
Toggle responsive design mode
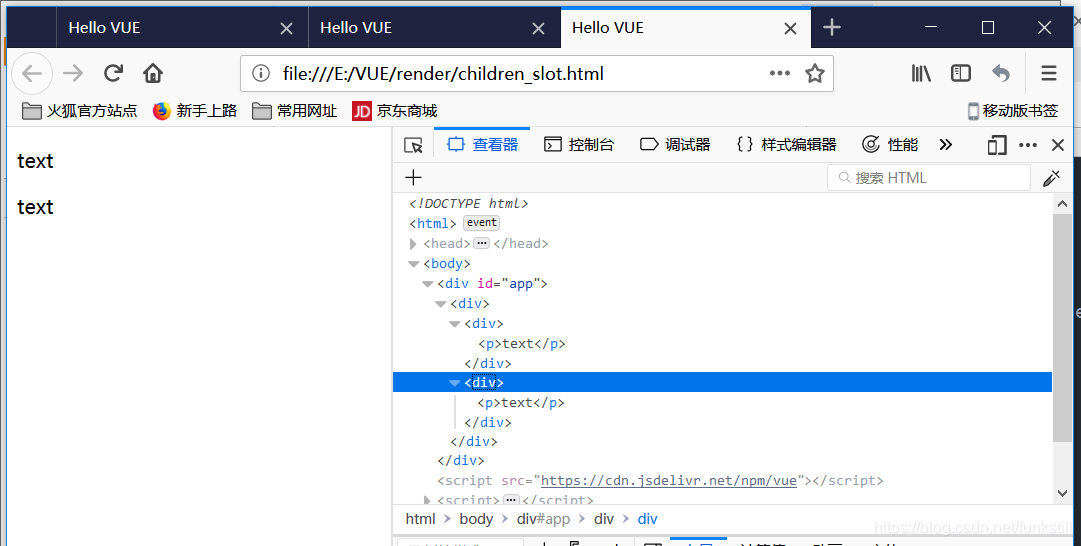[997, 145]
